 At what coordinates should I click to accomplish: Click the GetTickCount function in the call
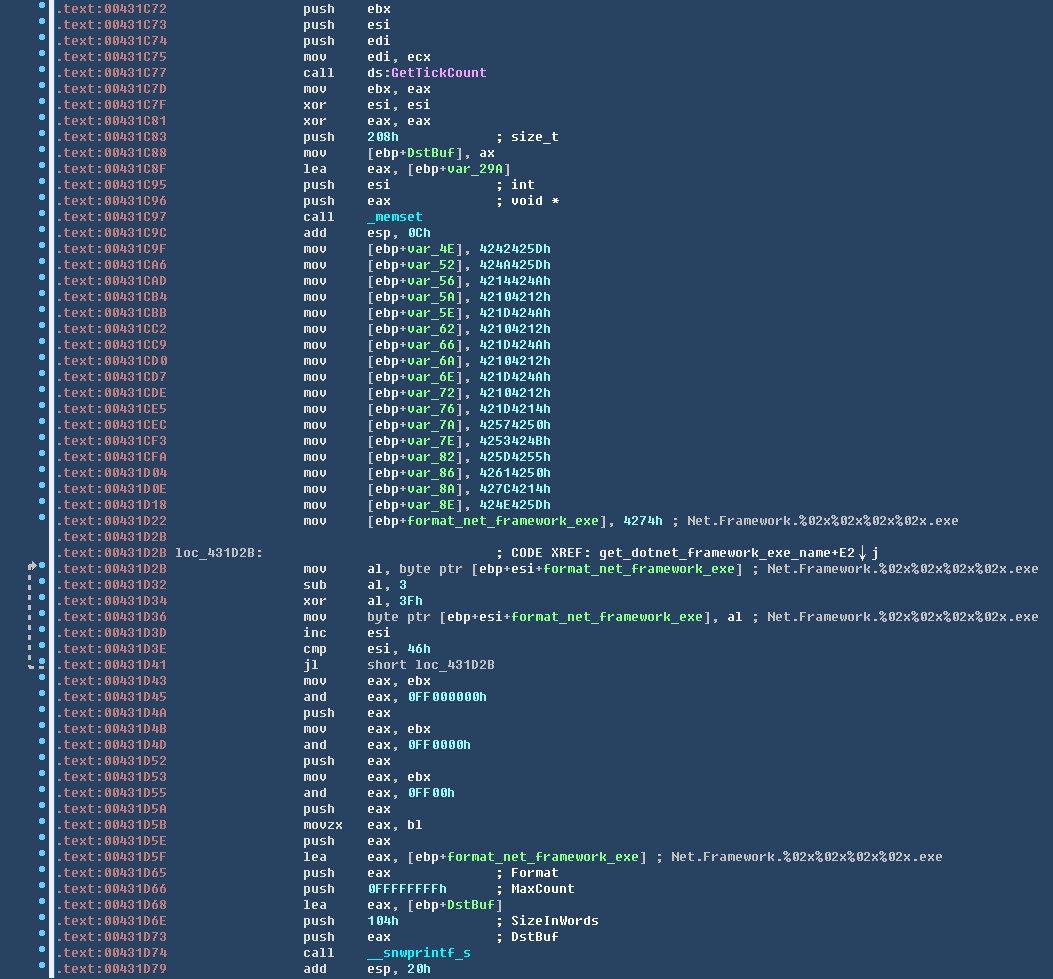(x=439, y=73)
